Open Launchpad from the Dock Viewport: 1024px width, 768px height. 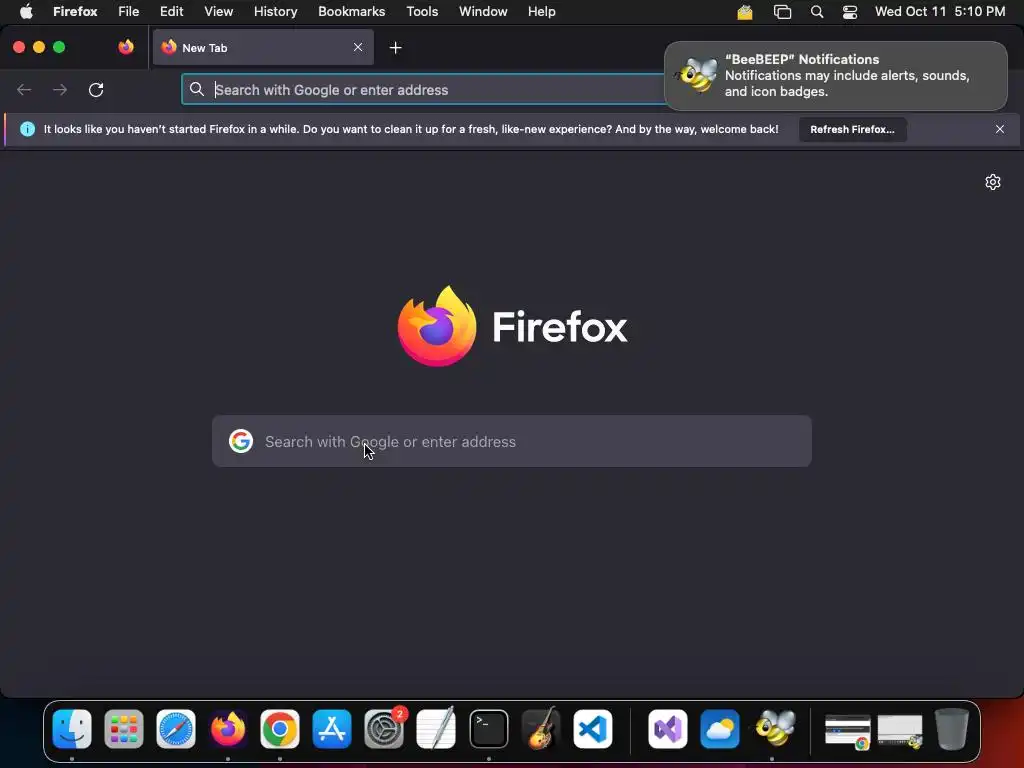point(123,729)
